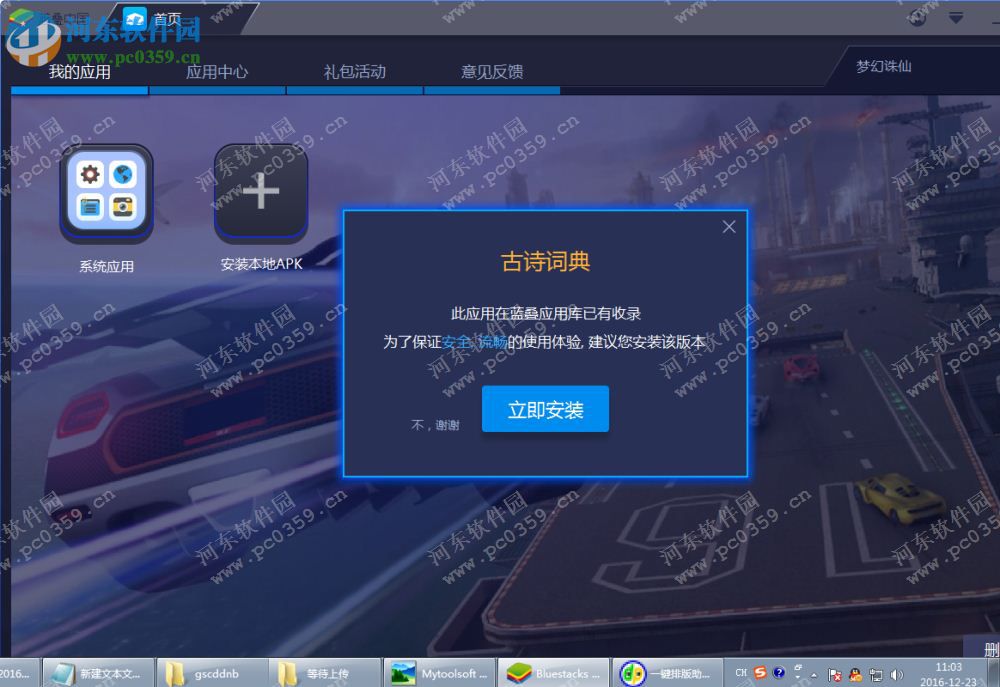The height and width of the screenshot is (687, 1000).
Task: Open the 意见反馈 feedback tab
Action: pyautogui.click(x=492, y=71)
